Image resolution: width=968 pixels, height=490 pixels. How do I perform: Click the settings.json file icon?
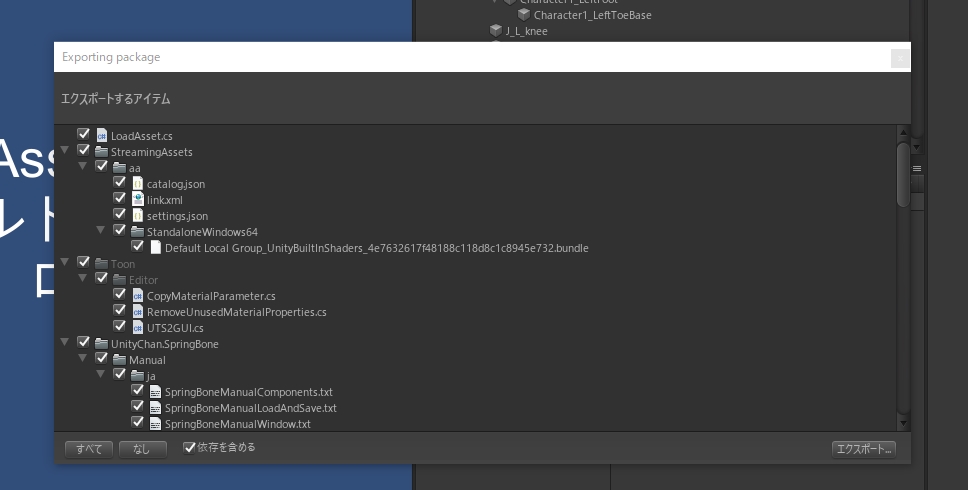[138, 215]
